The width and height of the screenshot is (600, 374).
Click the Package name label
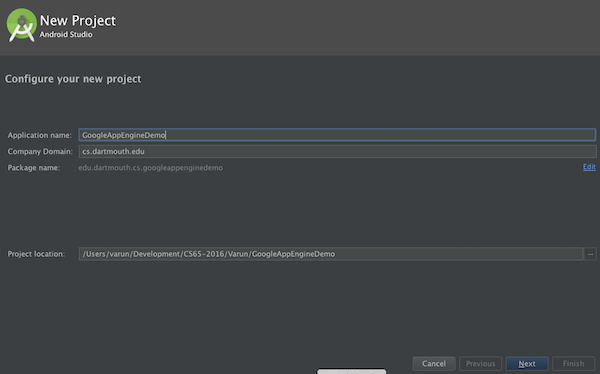coord(34,168)
